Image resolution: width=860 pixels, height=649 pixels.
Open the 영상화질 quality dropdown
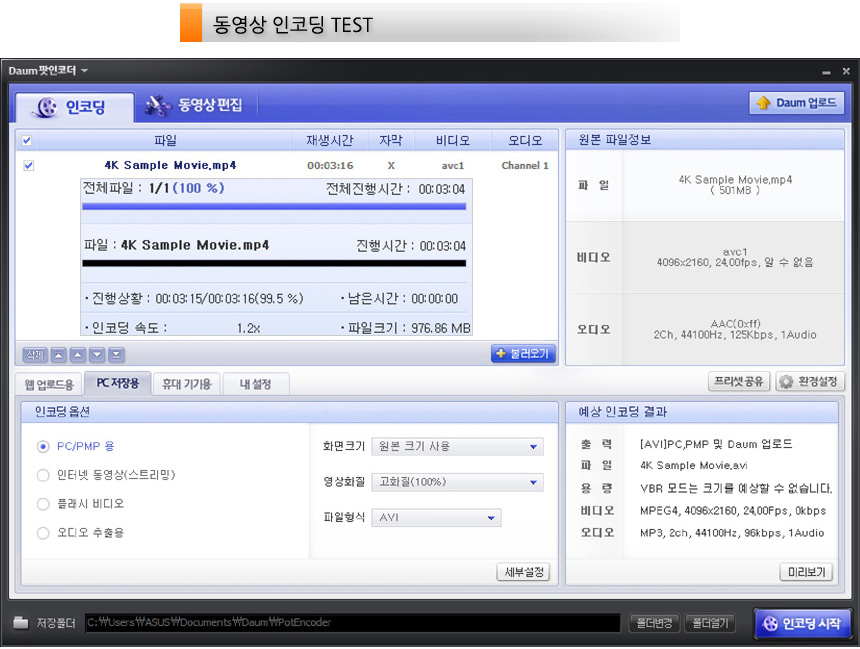pos(457,482)
